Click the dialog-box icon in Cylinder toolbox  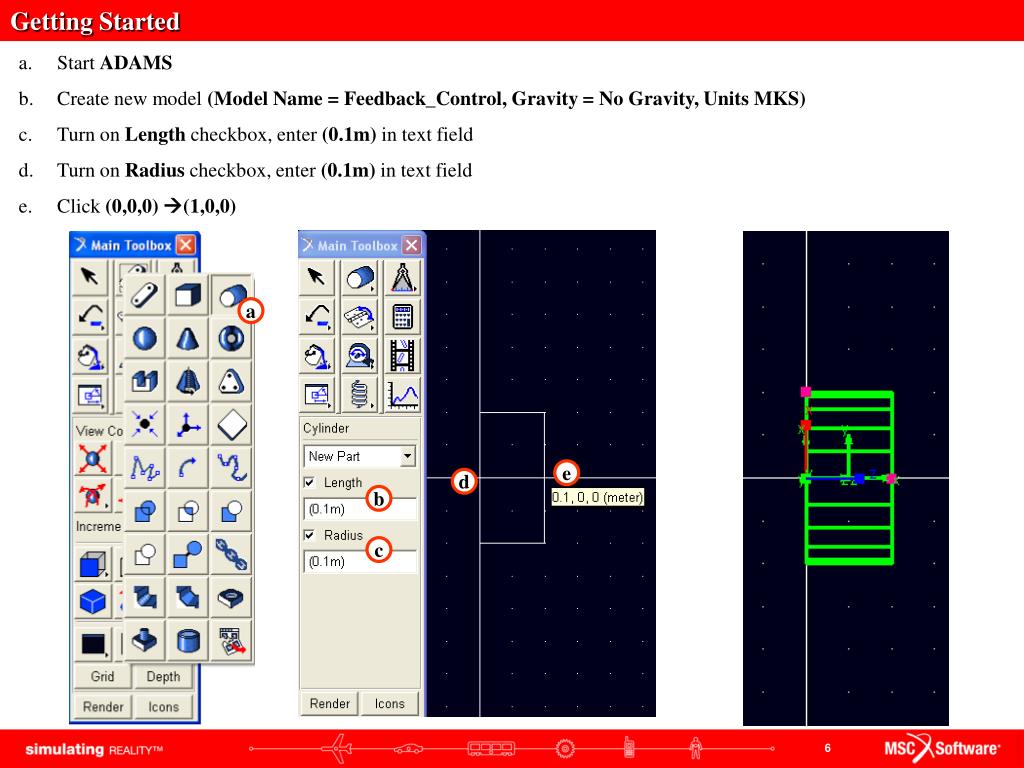click(x=317, y=394)
